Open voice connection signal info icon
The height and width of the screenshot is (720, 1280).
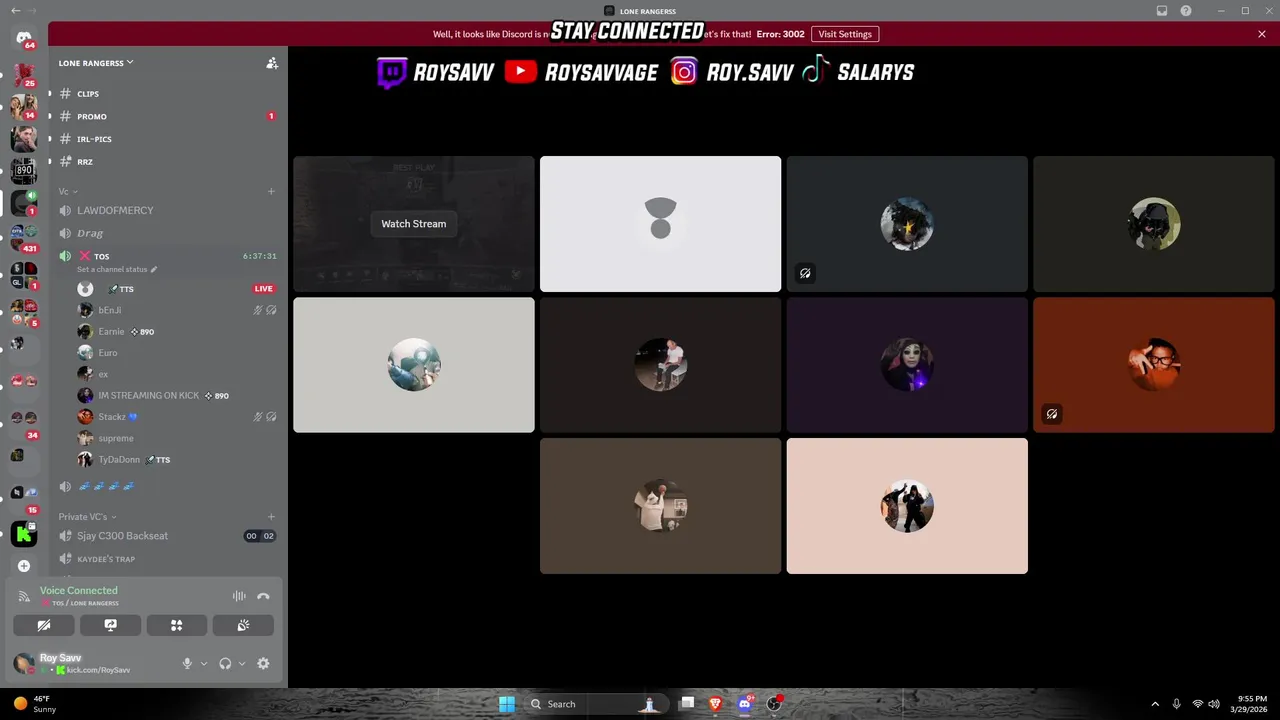point(24,596)
